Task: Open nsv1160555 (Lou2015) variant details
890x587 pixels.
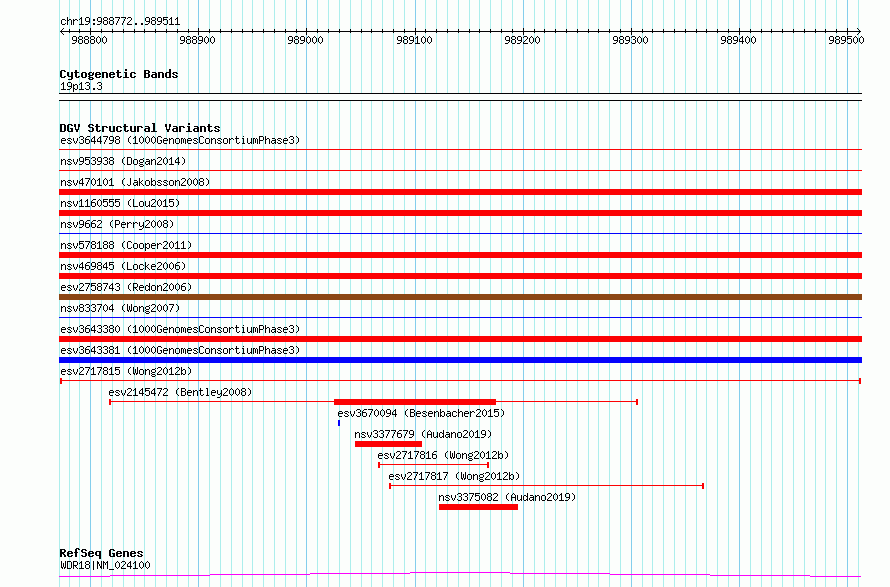Action: coord(120,203)
